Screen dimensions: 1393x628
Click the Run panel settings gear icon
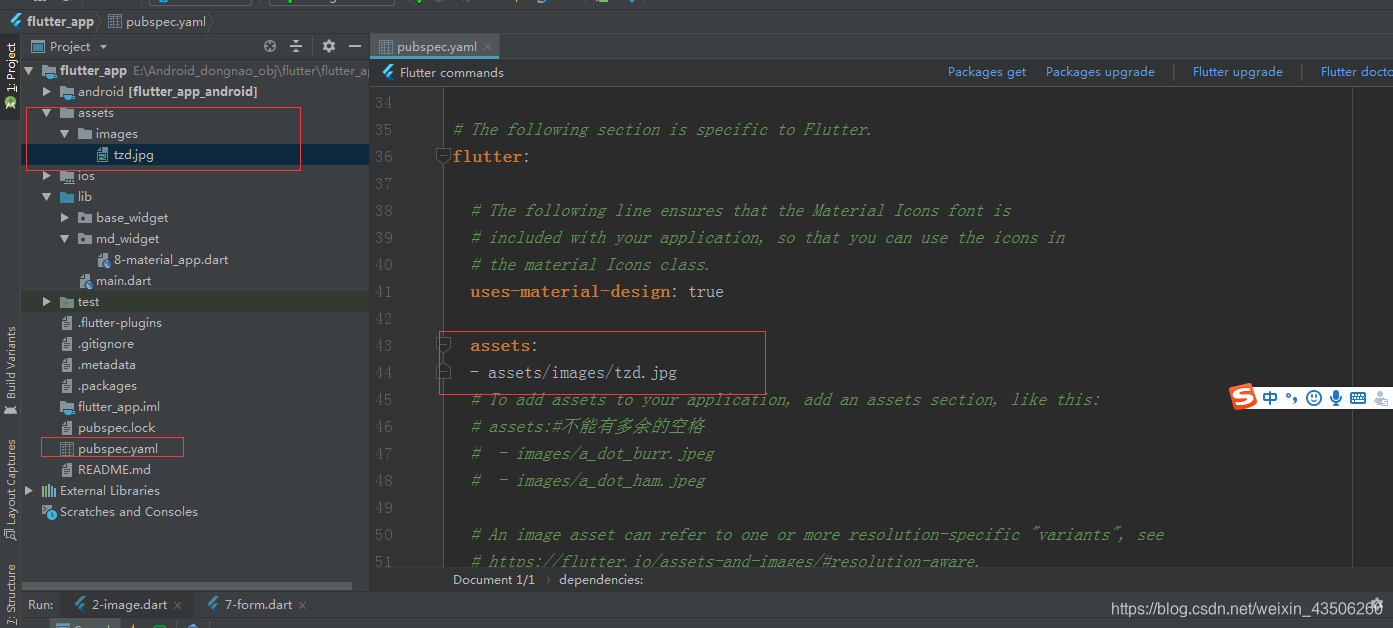1376,604
